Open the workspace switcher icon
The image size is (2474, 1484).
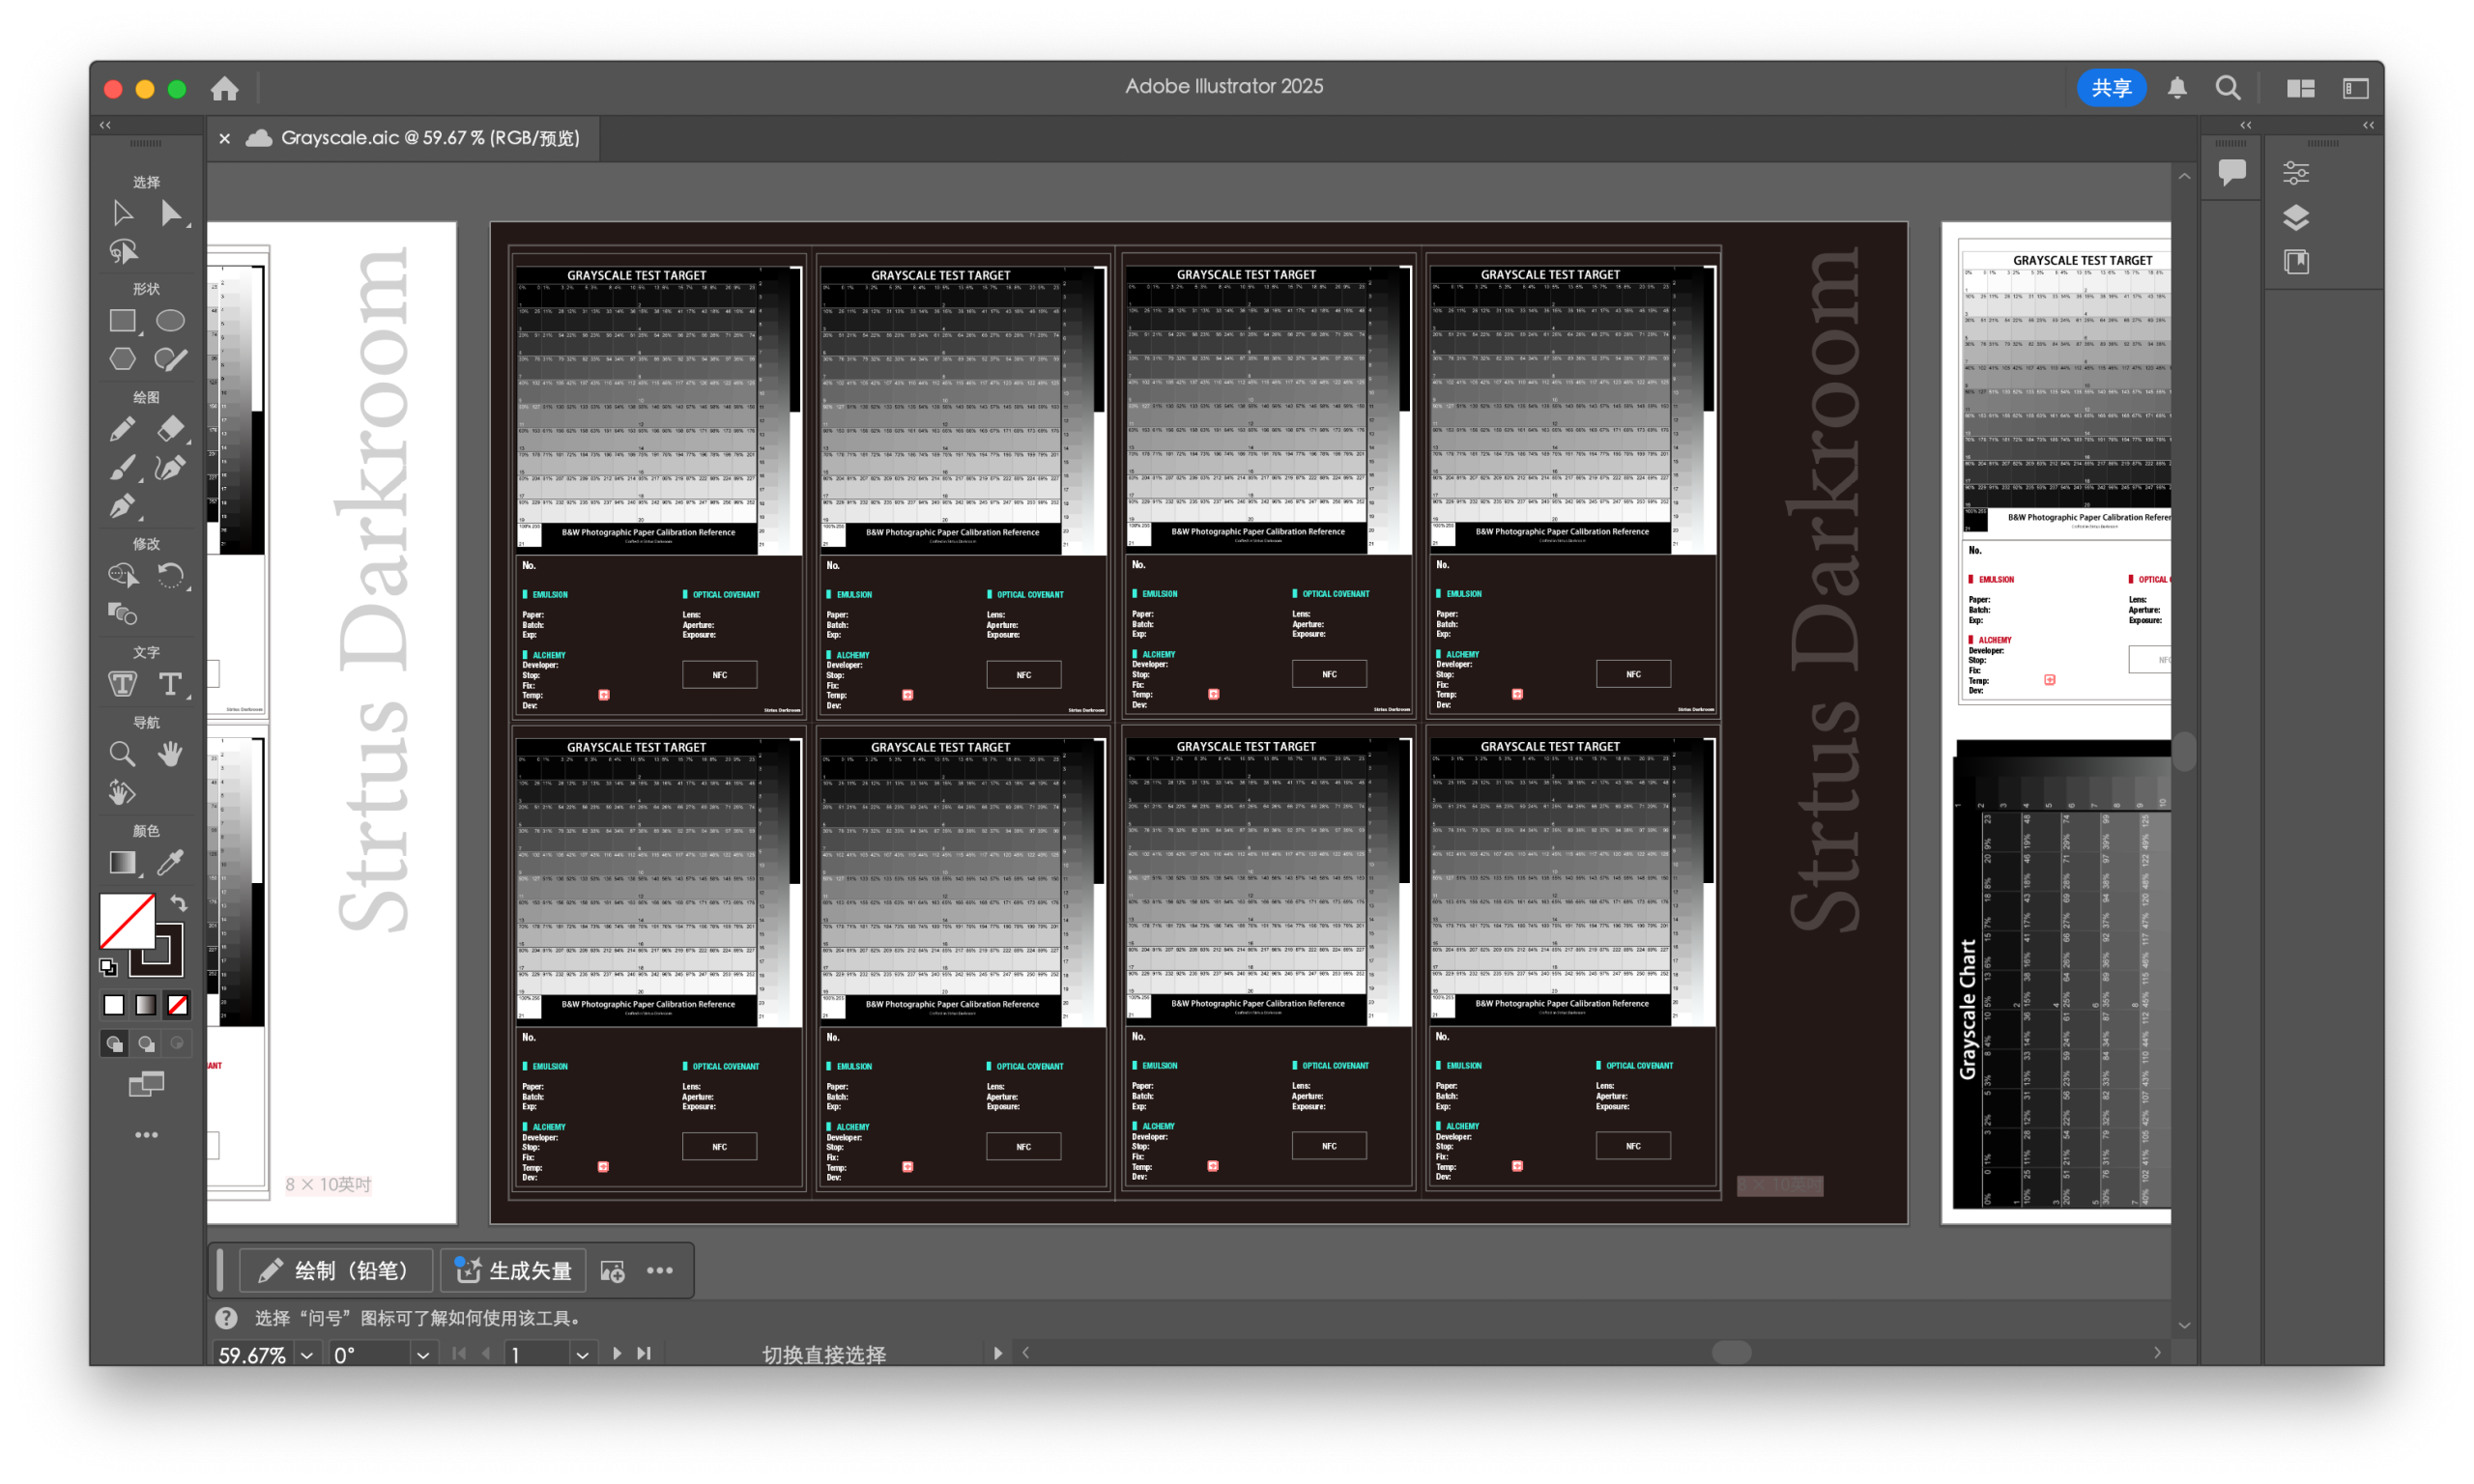pos(2356,88)
